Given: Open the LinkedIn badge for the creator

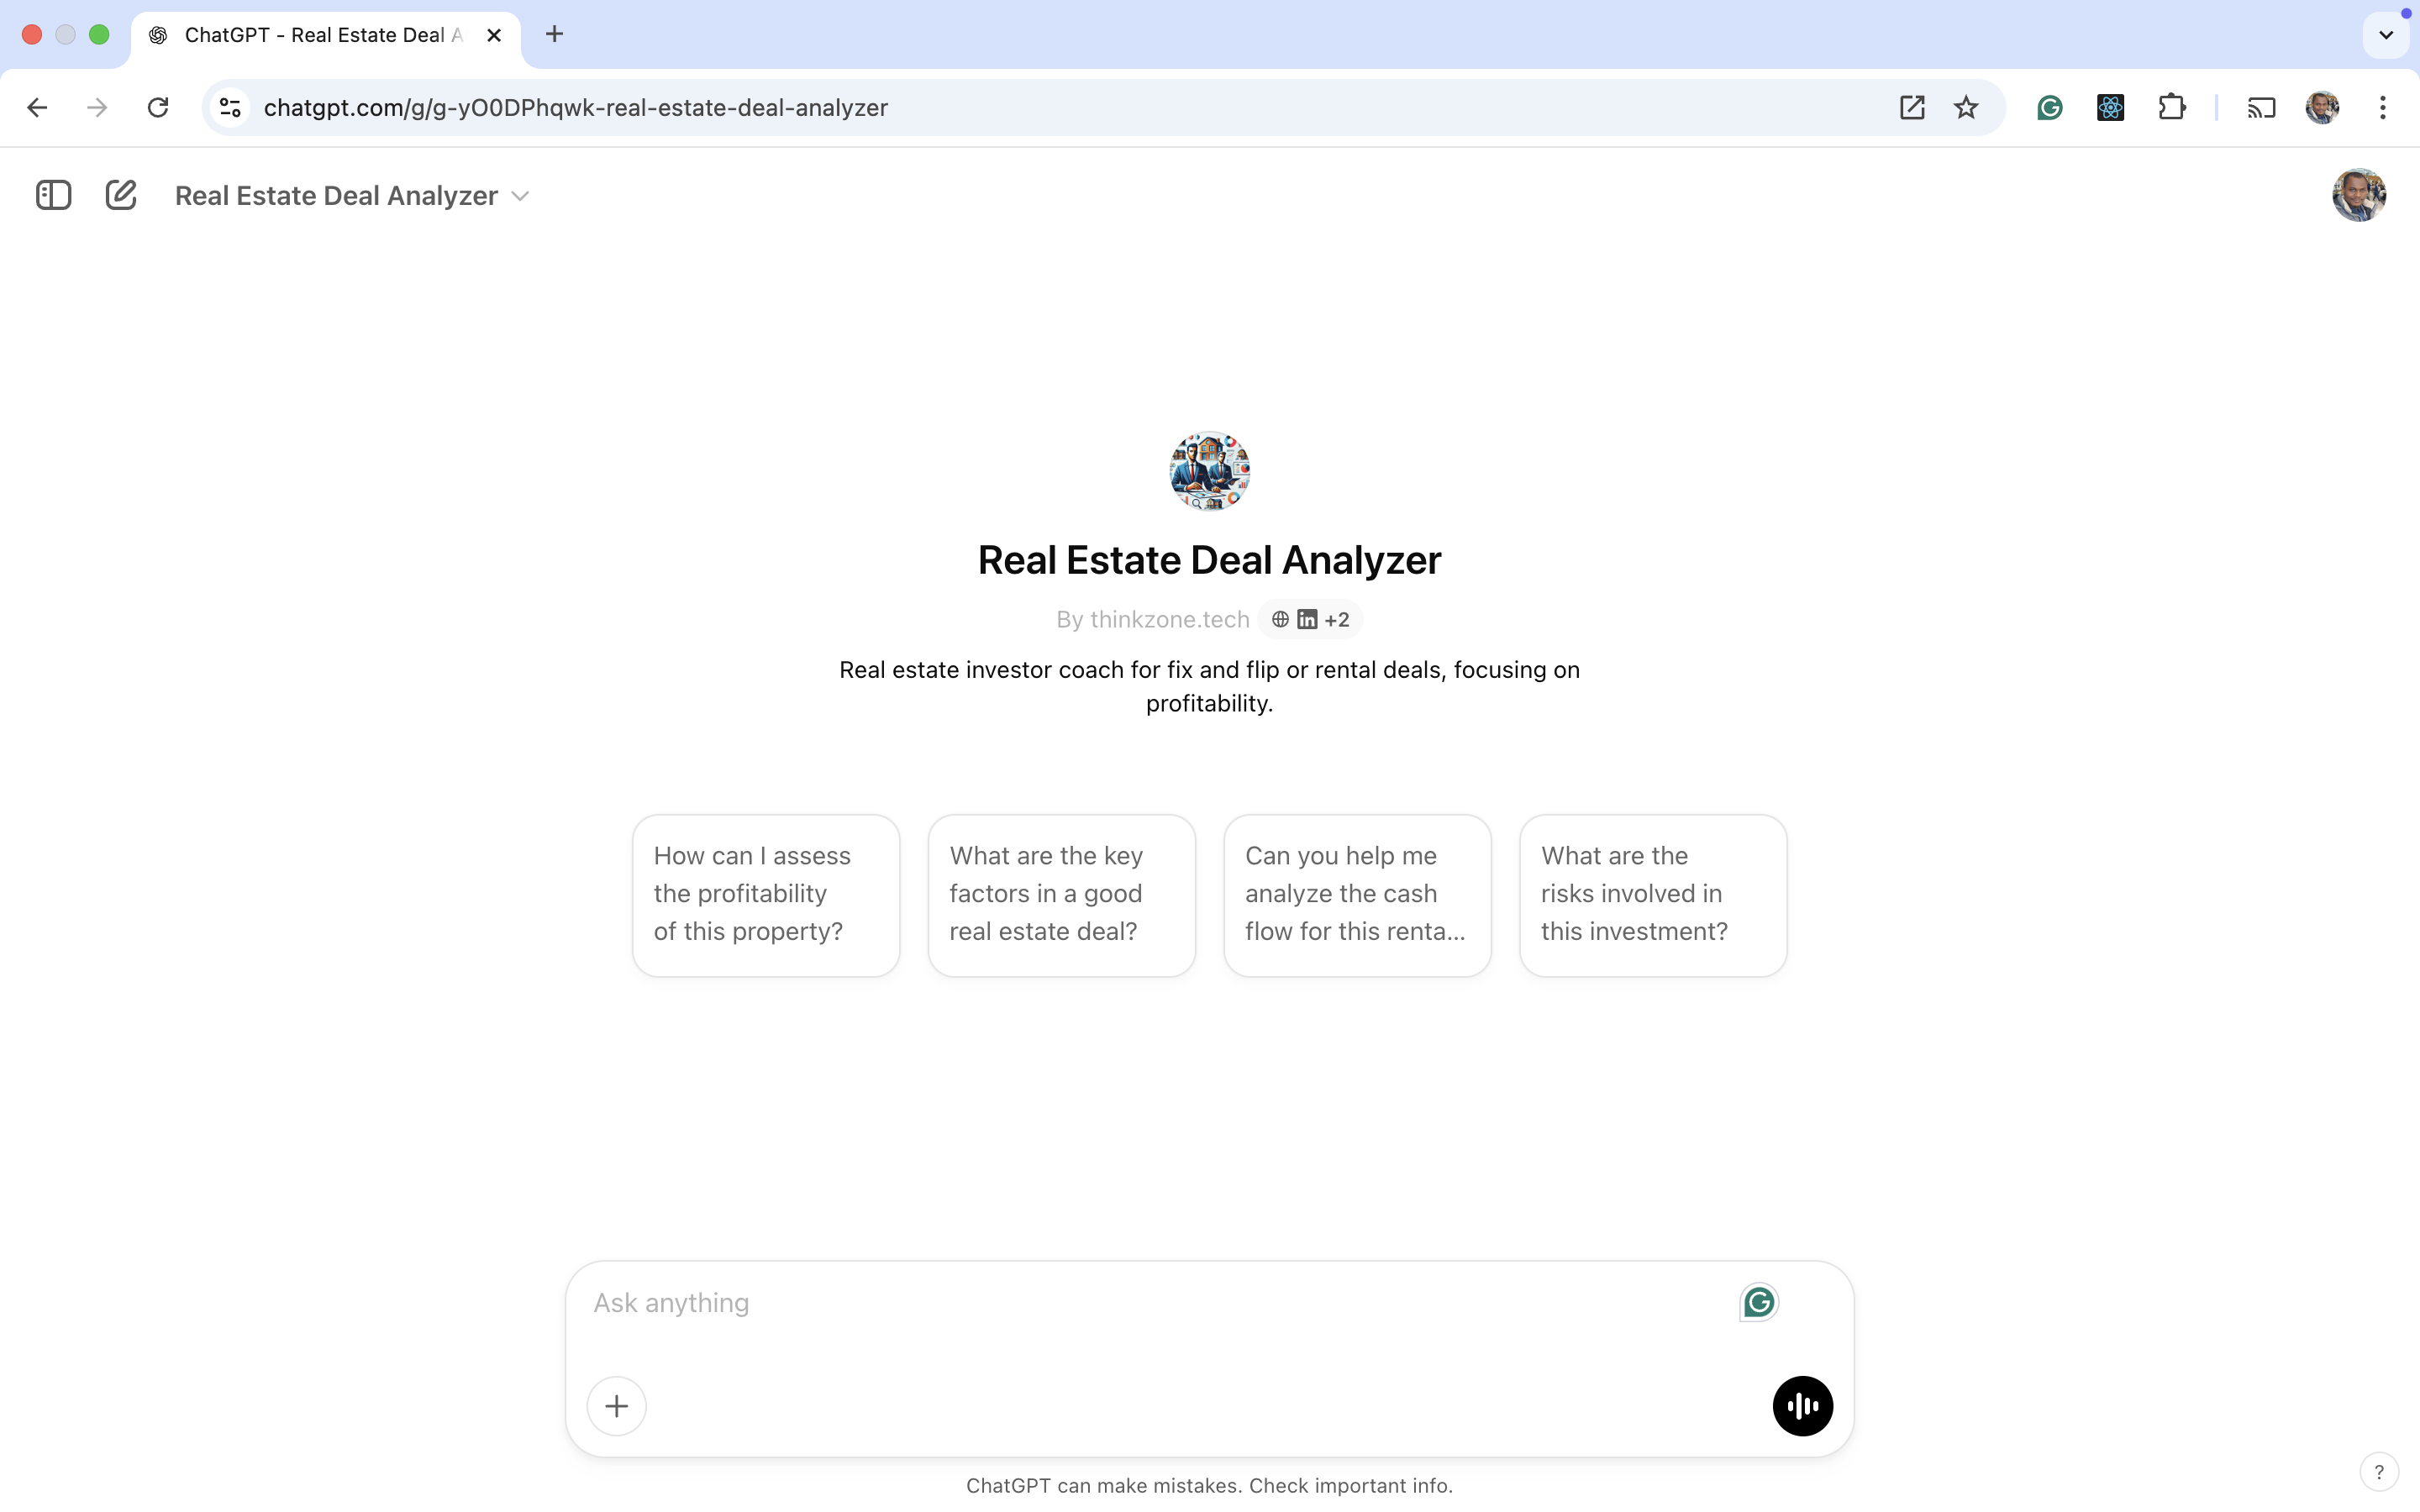Looking at the screenshot, I should pyautogui.click(x=1306, y=619).
